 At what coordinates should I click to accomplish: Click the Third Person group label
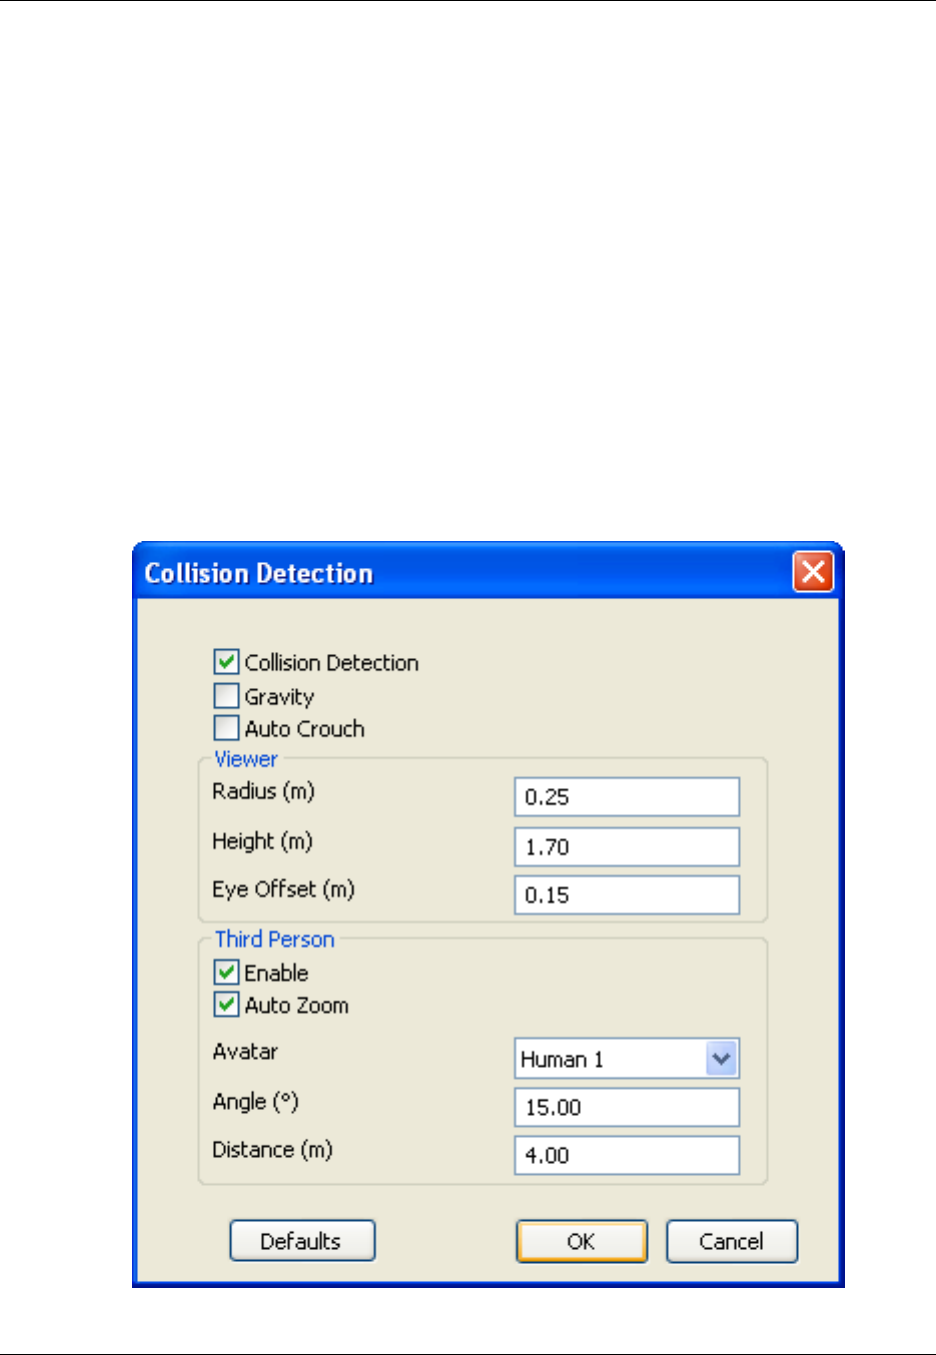coord(275,939)
